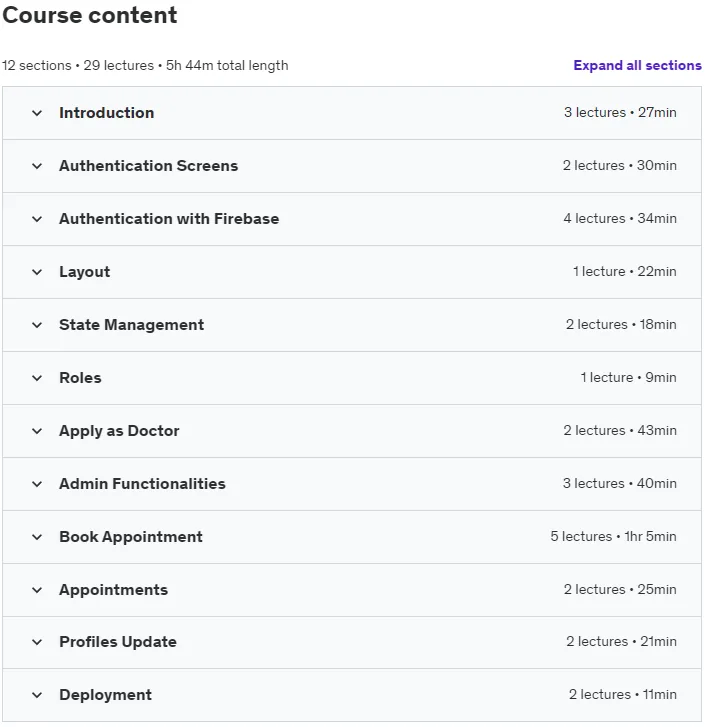Click the Layout section chevron icon
The width and height of the screenshot is (705, 727).
tap(37, 272)
